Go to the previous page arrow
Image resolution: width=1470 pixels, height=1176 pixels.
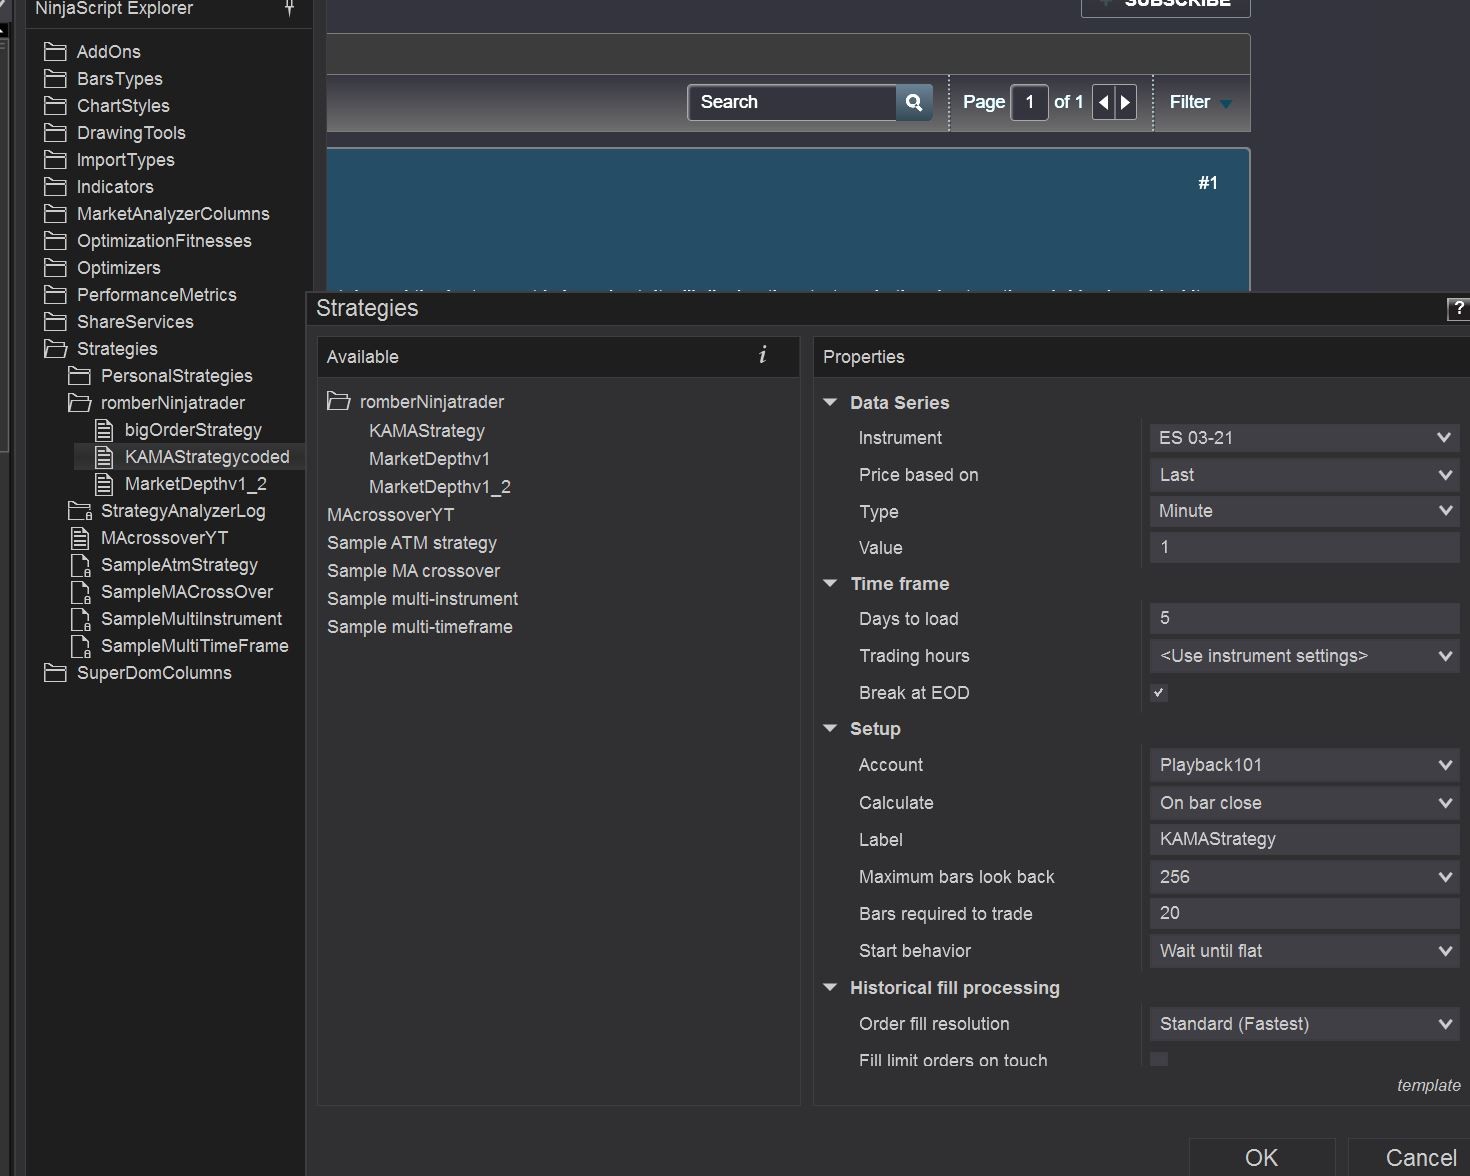[1103, 102]
